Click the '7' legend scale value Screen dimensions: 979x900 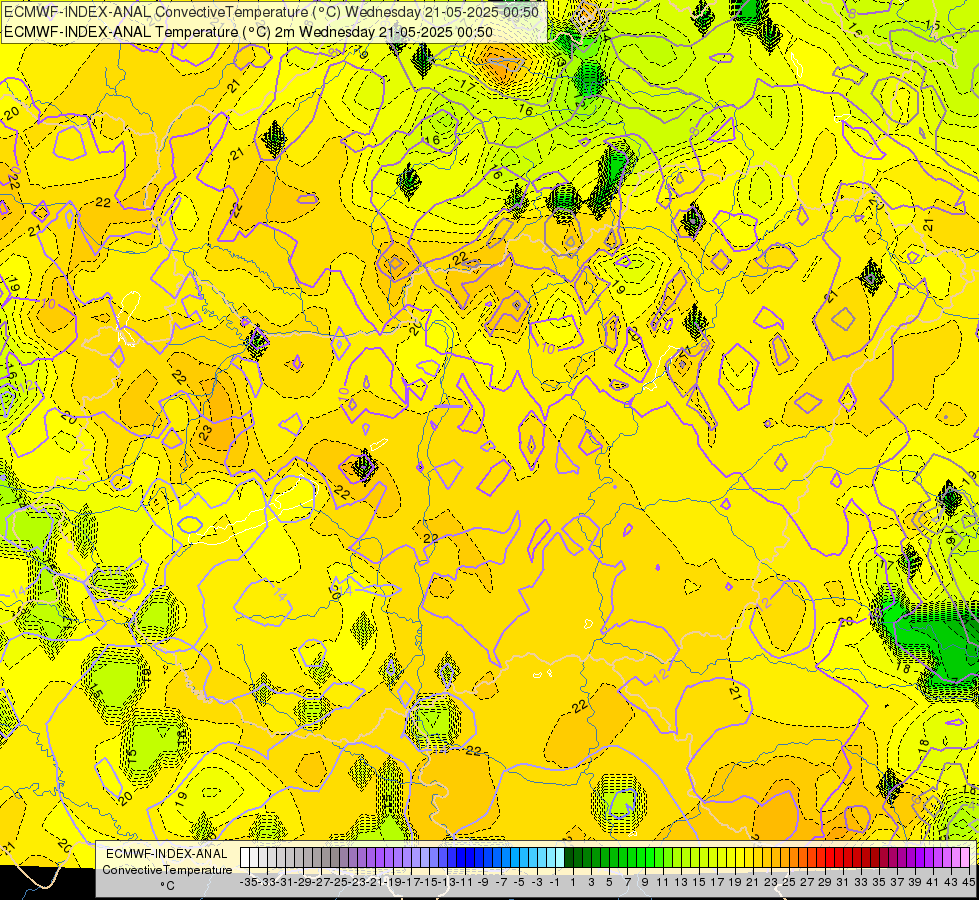coord(627,883)
